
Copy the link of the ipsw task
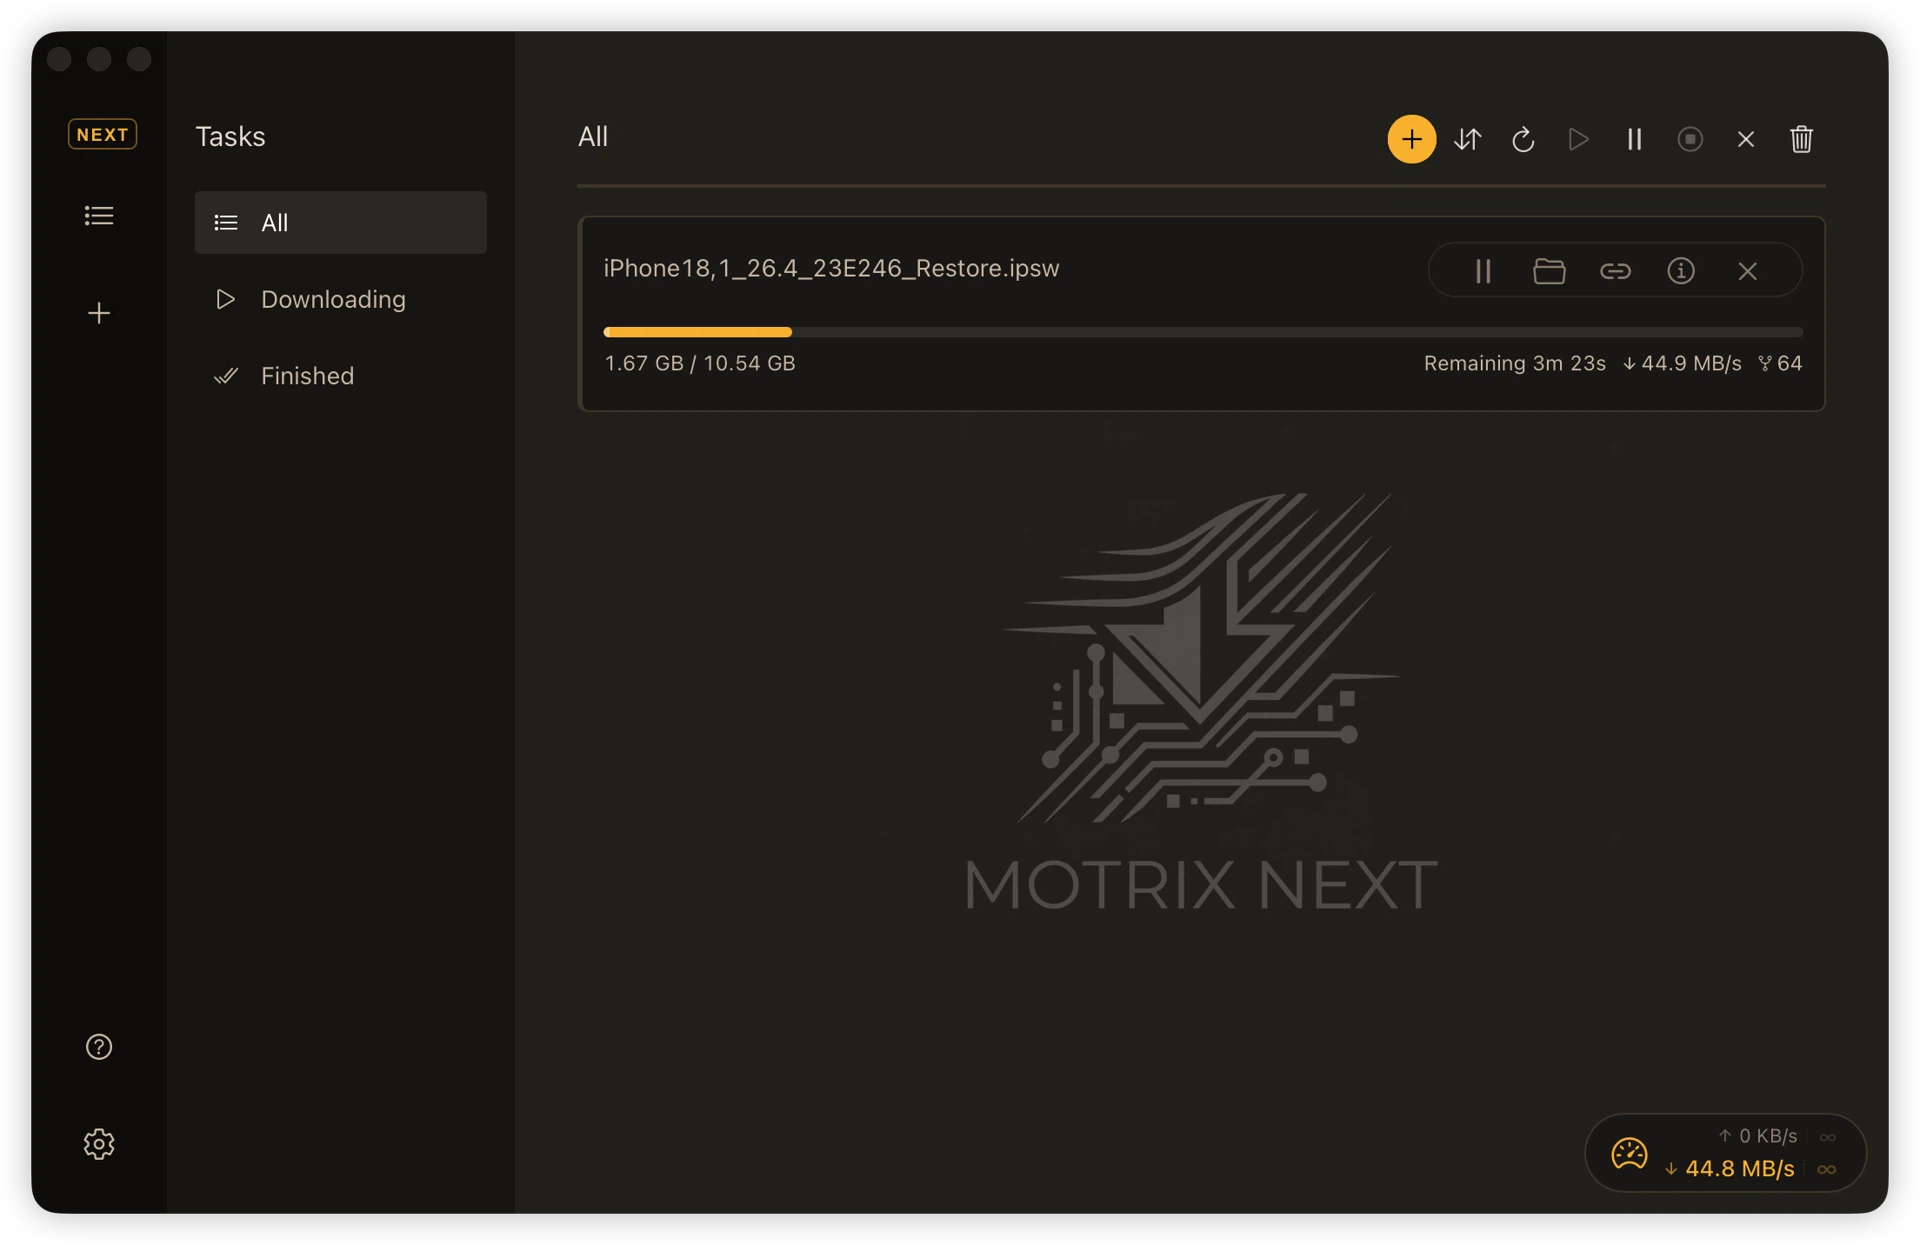point(1615,270)
